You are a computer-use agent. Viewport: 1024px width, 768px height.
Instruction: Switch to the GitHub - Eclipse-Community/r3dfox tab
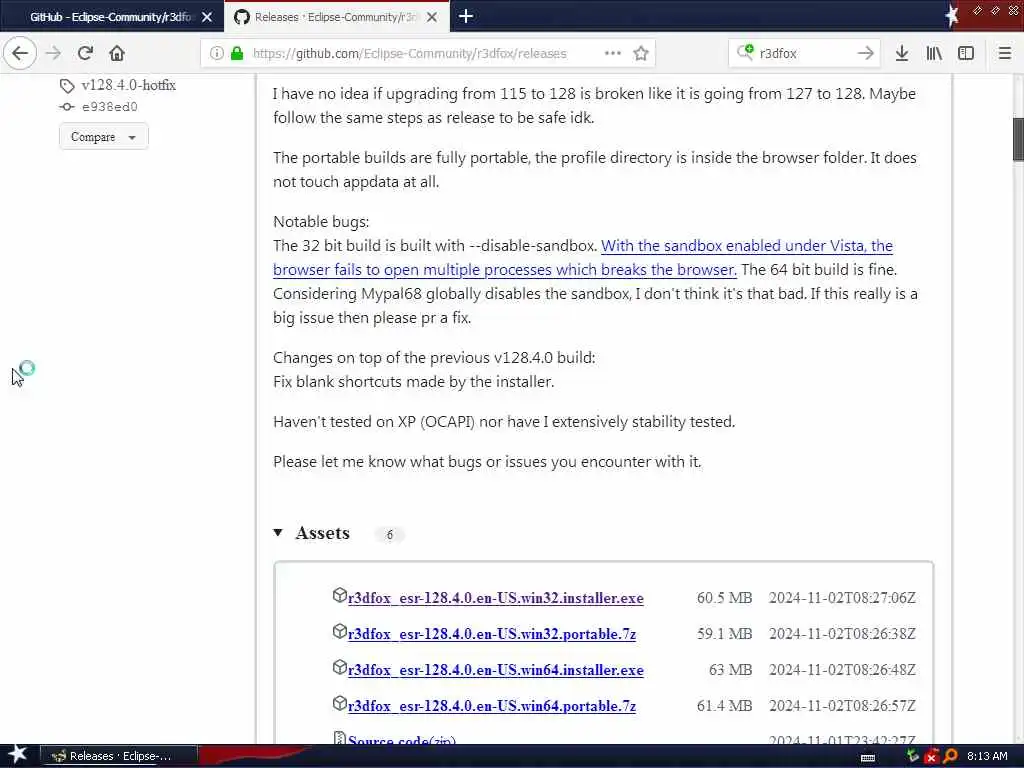[x=110, y=17]
